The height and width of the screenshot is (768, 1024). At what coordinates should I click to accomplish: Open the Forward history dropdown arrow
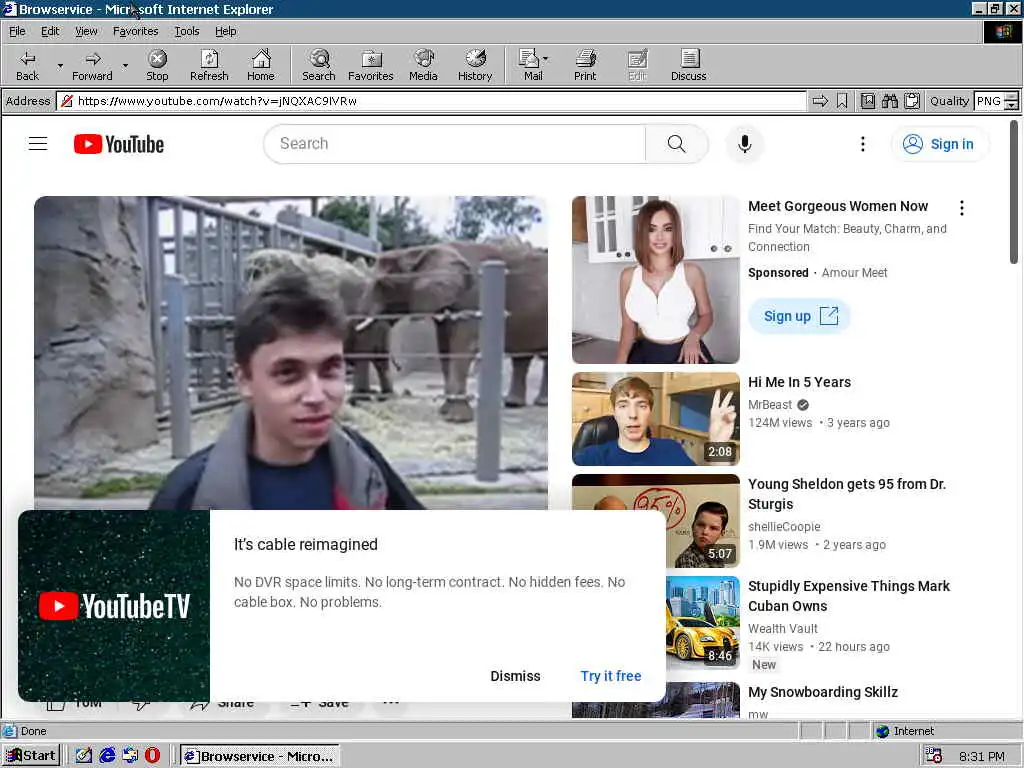(x=125, y=65)
